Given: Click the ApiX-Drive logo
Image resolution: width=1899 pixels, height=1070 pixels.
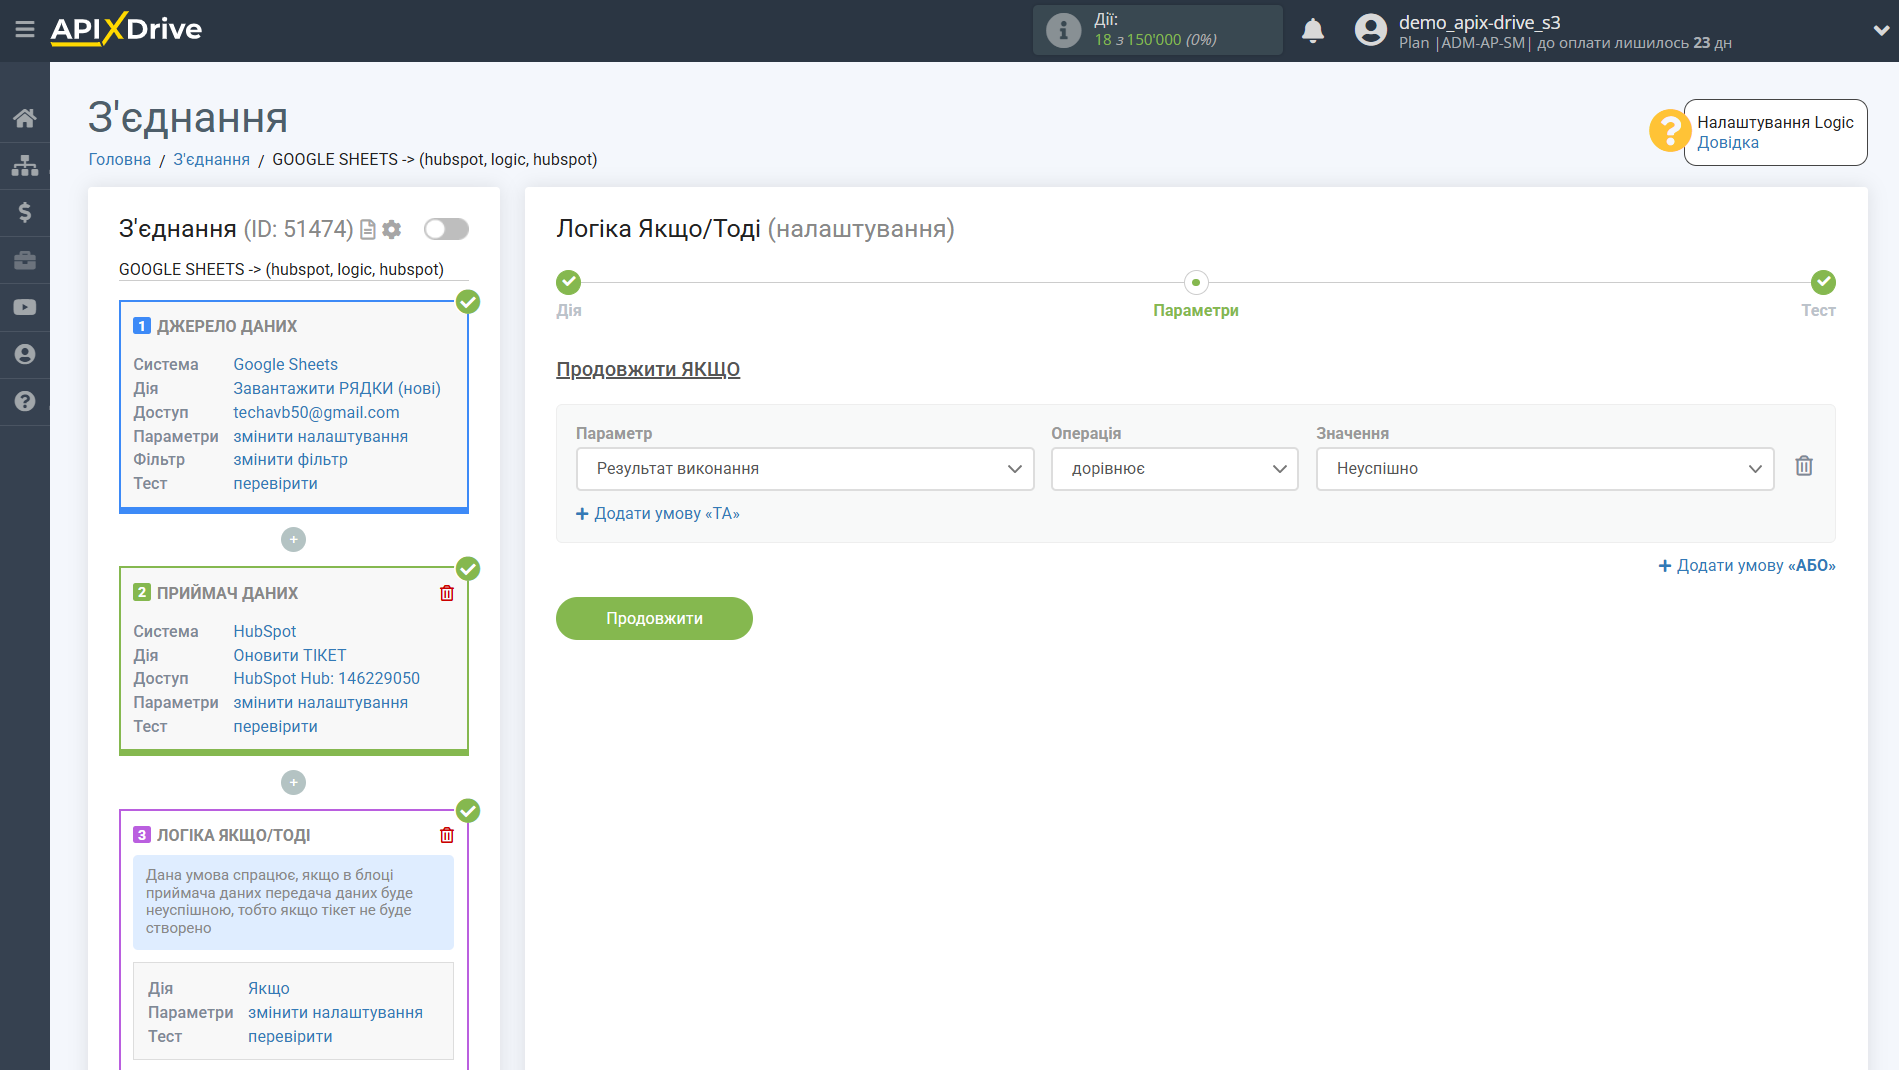Looking at the screenshot, I should 126,29.
